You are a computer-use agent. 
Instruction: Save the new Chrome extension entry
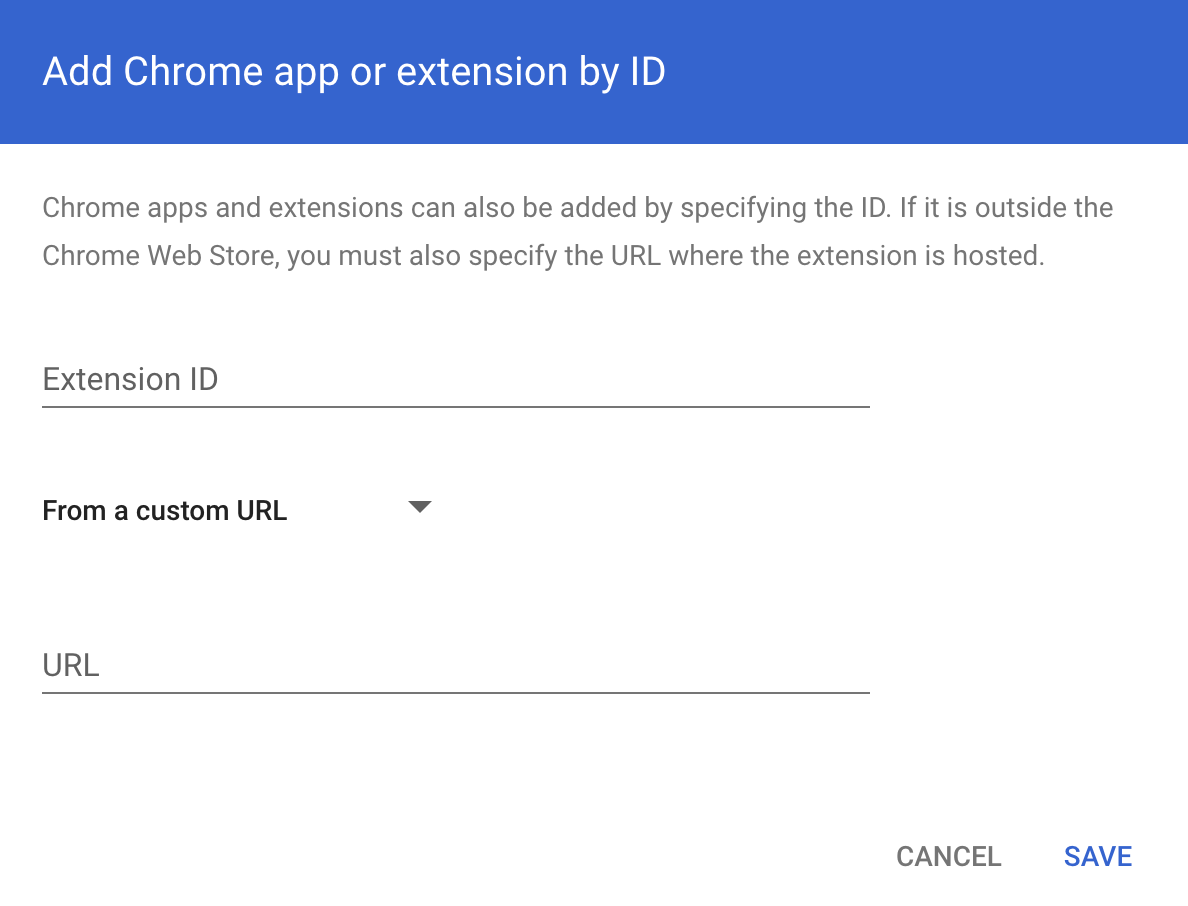tap(1097, 856)
